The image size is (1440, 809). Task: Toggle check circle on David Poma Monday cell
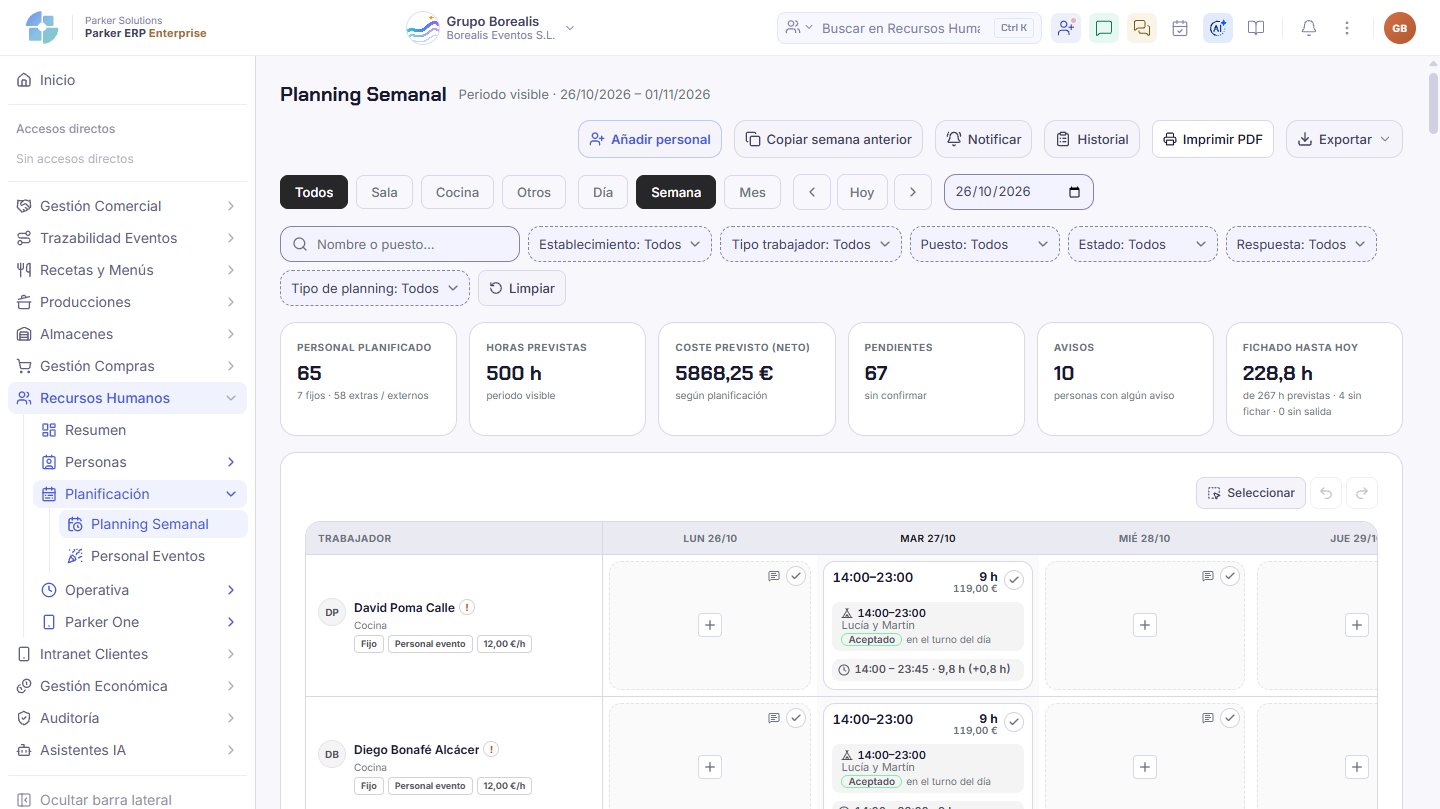[x=796, y=576]
